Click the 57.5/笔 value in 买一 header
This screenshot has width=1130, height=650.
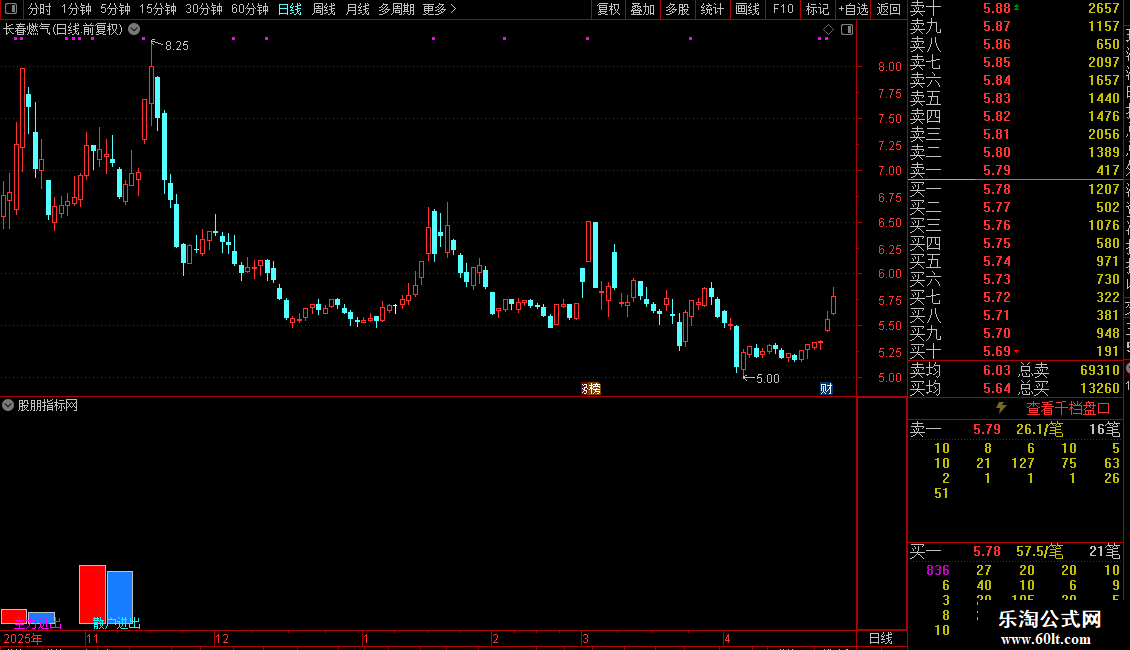[x=1039, y=551]
